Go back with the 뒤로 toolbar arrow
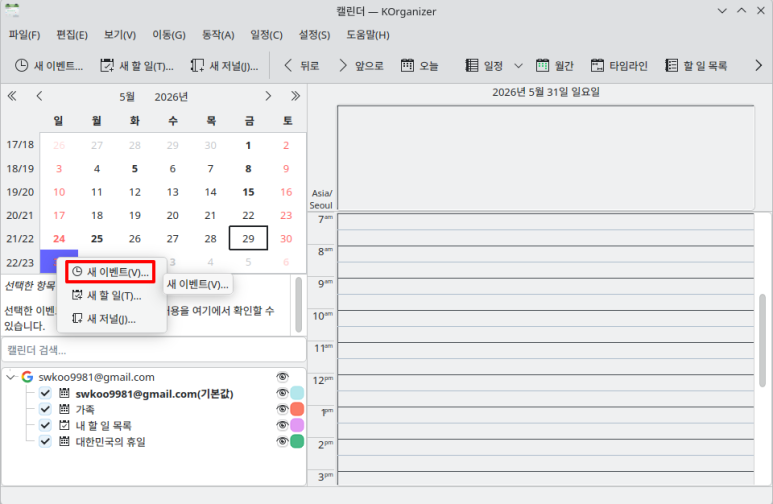The width and height of the screenshot is (773, 504). coord(302,66)
